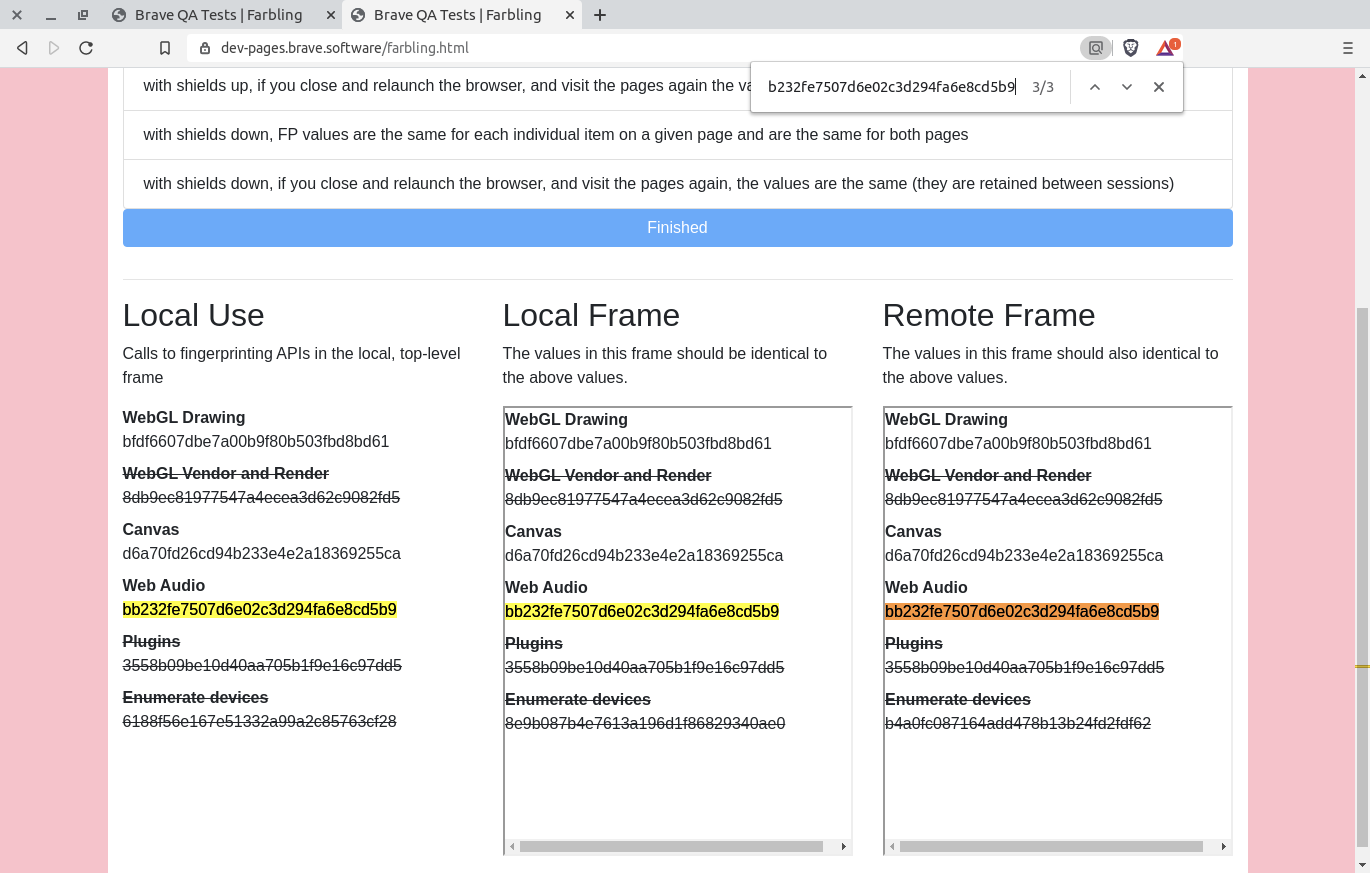This screenshot has width=1370, height=873.
Task: Click the find-in-page icon in address bar
Action: [1096, 48]
